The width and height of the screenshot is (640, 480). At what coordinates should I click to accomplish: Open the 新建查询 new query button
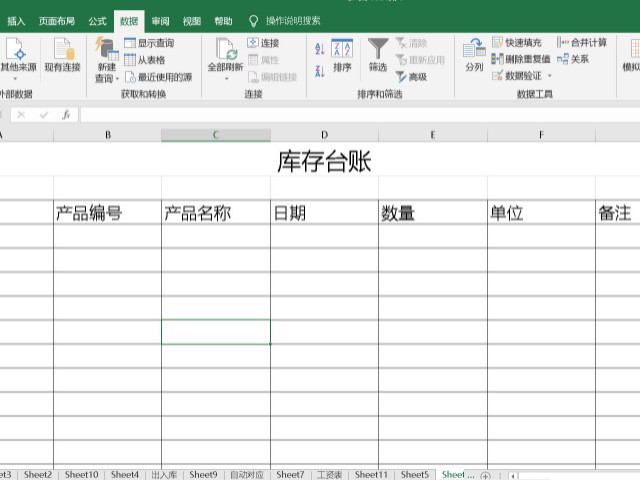[107, 60]
